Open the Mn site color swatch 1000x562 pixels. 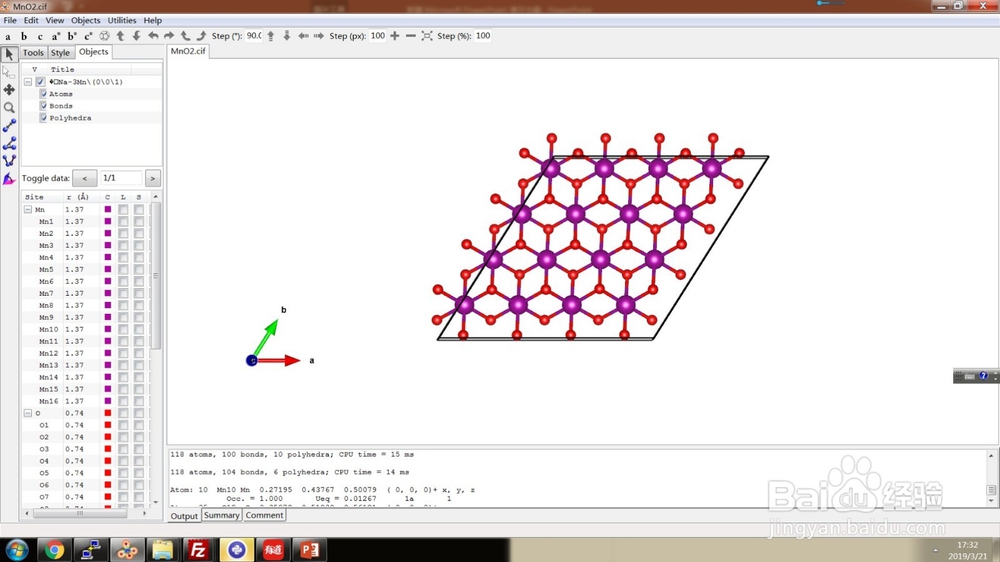tap(108, 209)
